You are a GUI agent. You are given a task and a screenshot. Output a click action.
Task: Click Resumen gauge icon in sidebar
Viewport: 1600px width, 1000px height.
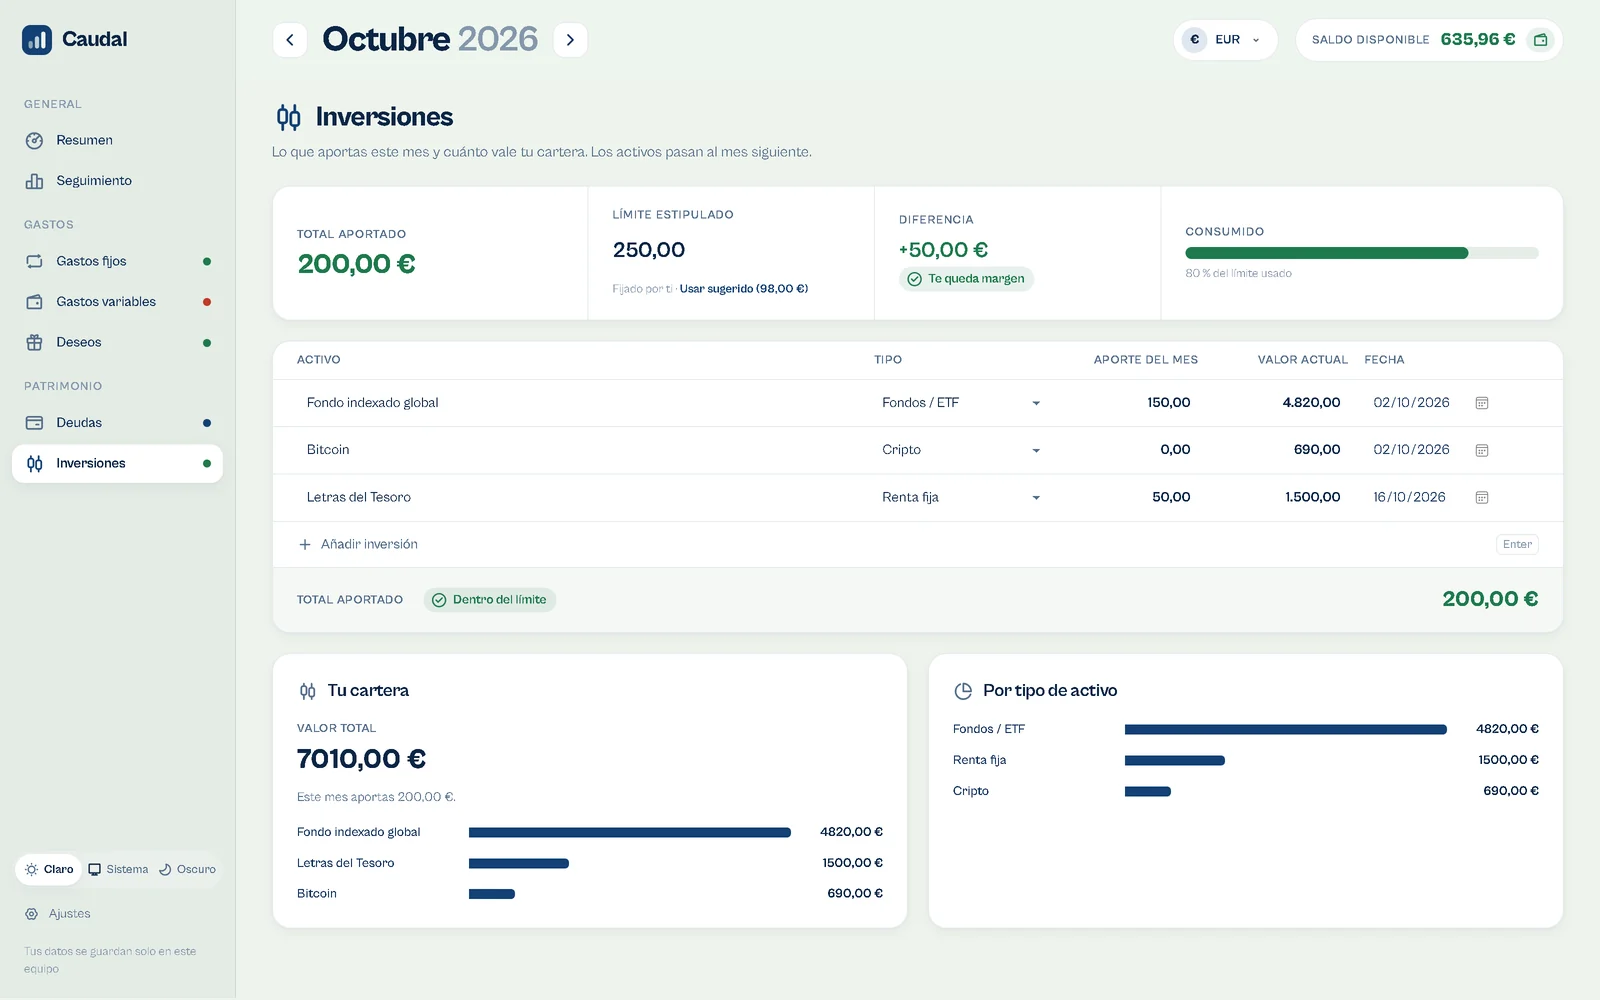point(34,141)
